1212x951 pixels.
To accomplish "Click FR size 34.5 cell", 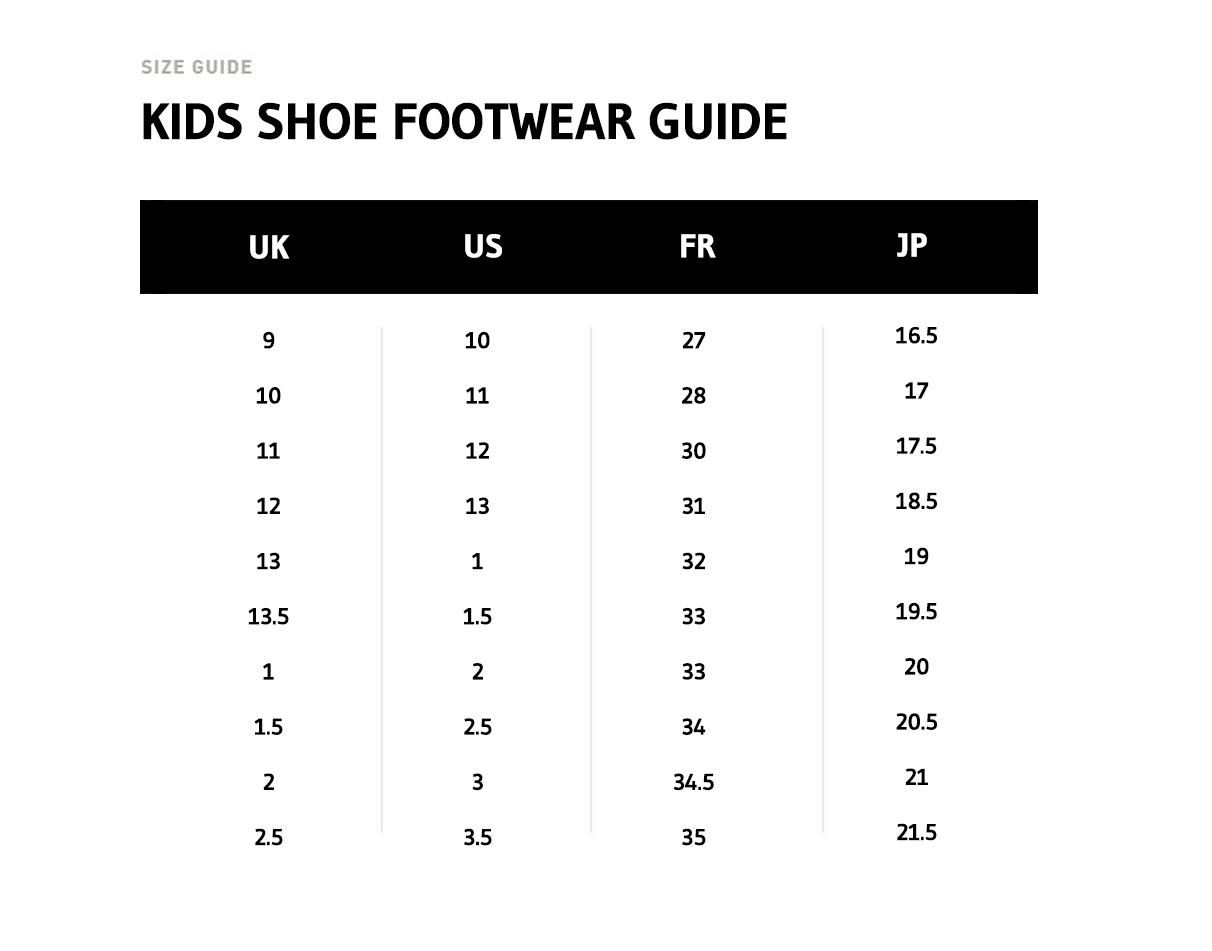I will coord(693,782).
